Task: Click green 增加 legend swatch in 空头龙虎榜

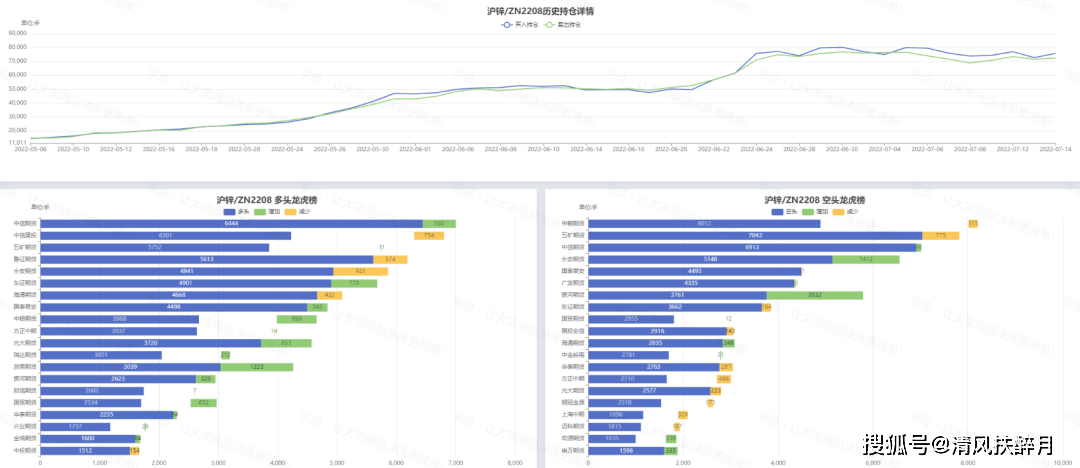Action: [808, 211]
